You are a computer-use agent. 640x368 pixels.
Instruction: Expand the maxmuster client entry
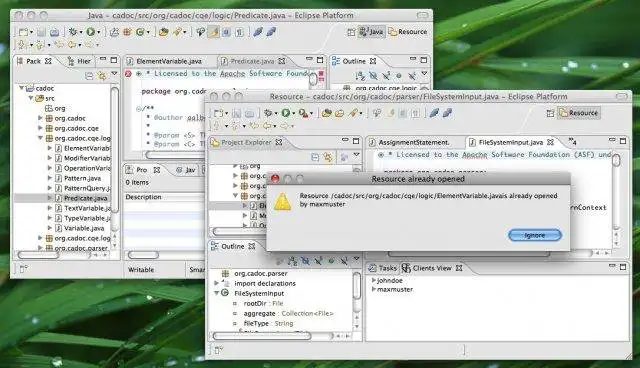coord(373,289)
